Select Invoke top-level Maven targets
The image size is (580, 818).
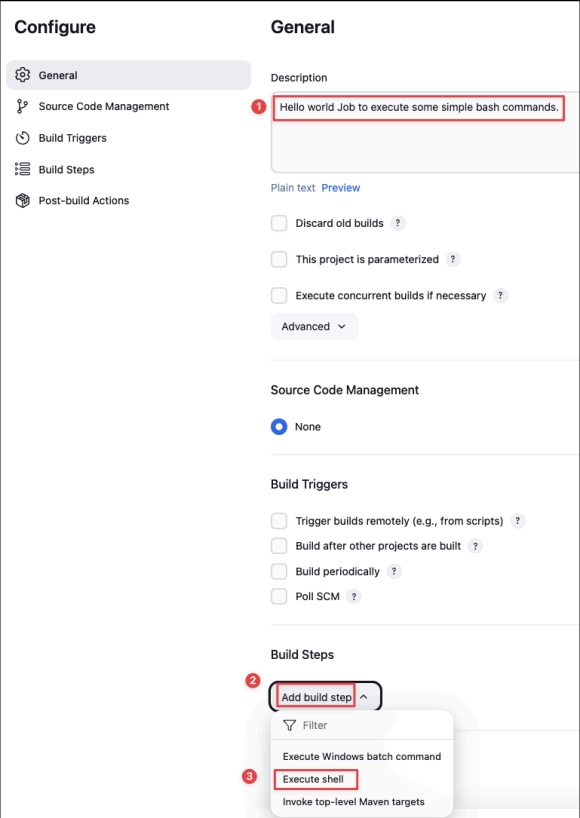coord(353,802)
